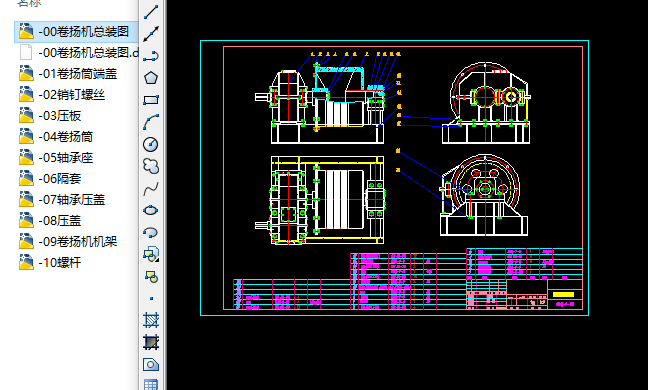This screenshot has height=390, width=648.
Task: Select the Ellipse Arc tool
Action: 151,233
